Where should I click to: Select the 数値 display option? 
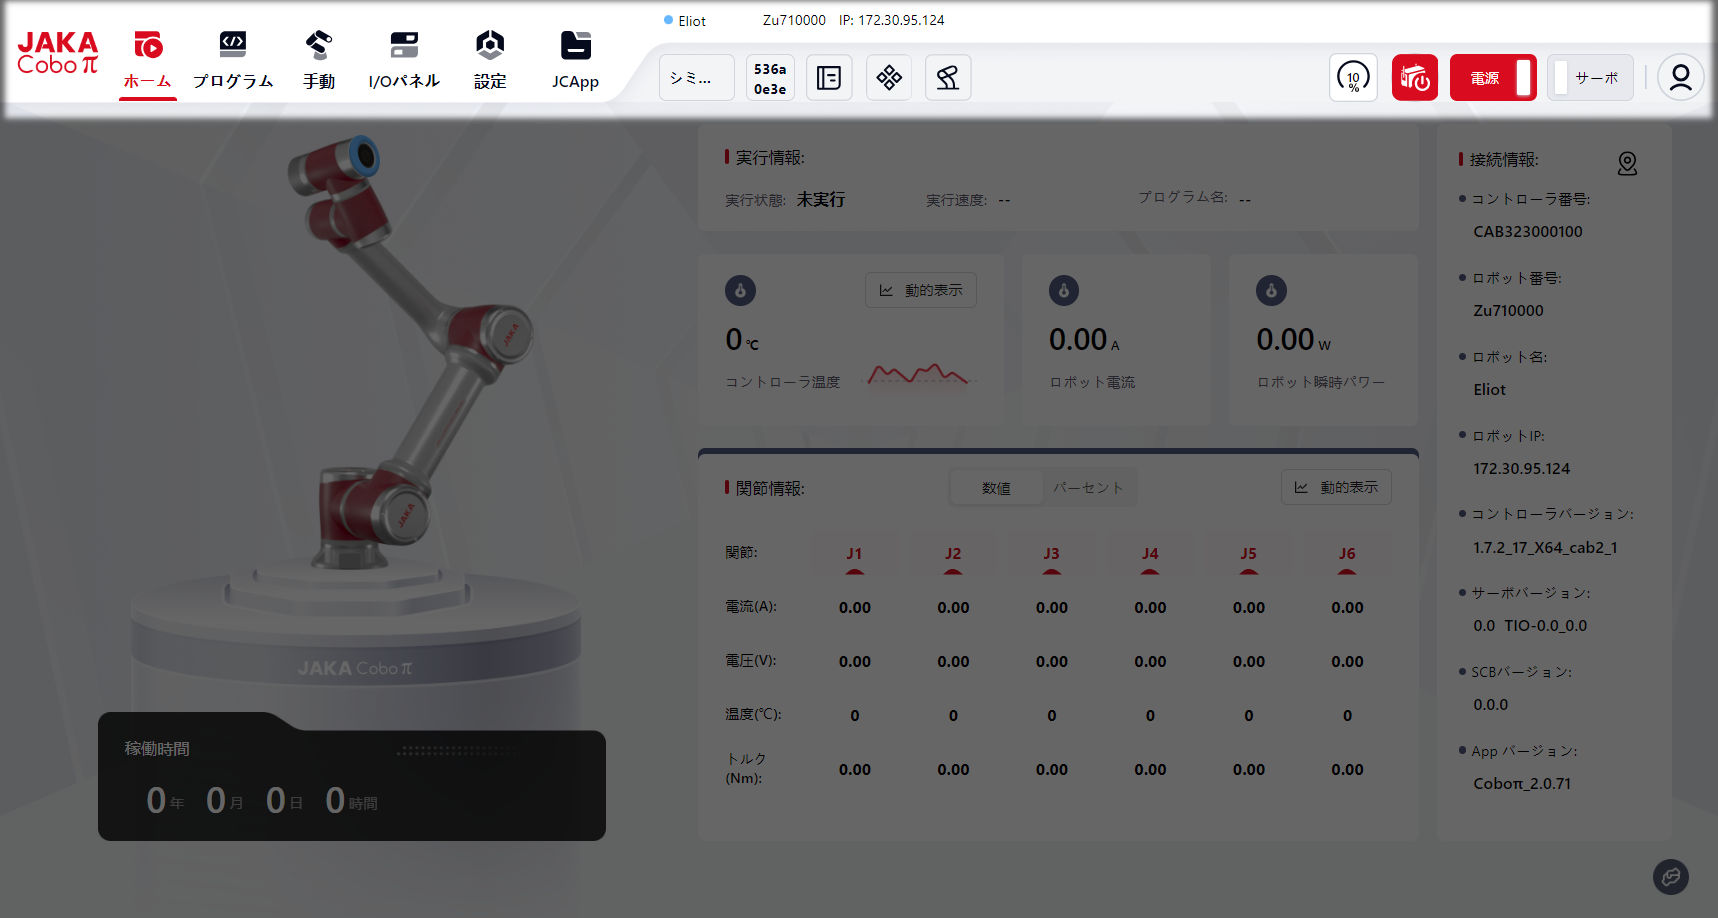pyautogui.click(x=996, y=488)
